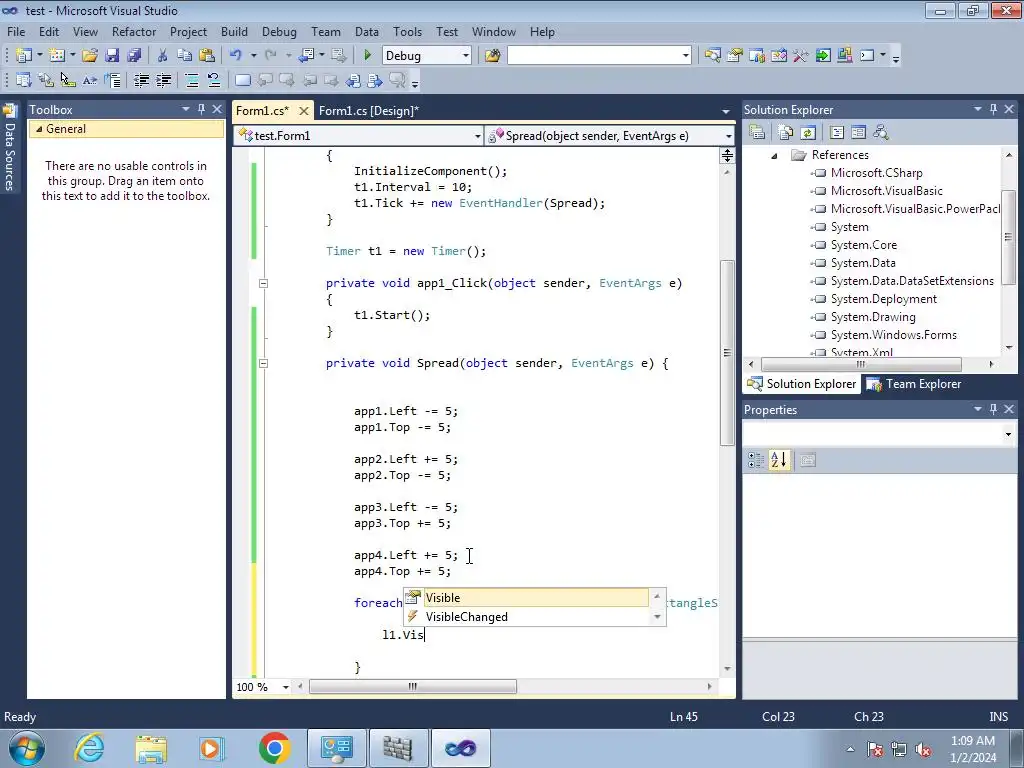Click the Find in Files binoculars icon

(492, 56)
